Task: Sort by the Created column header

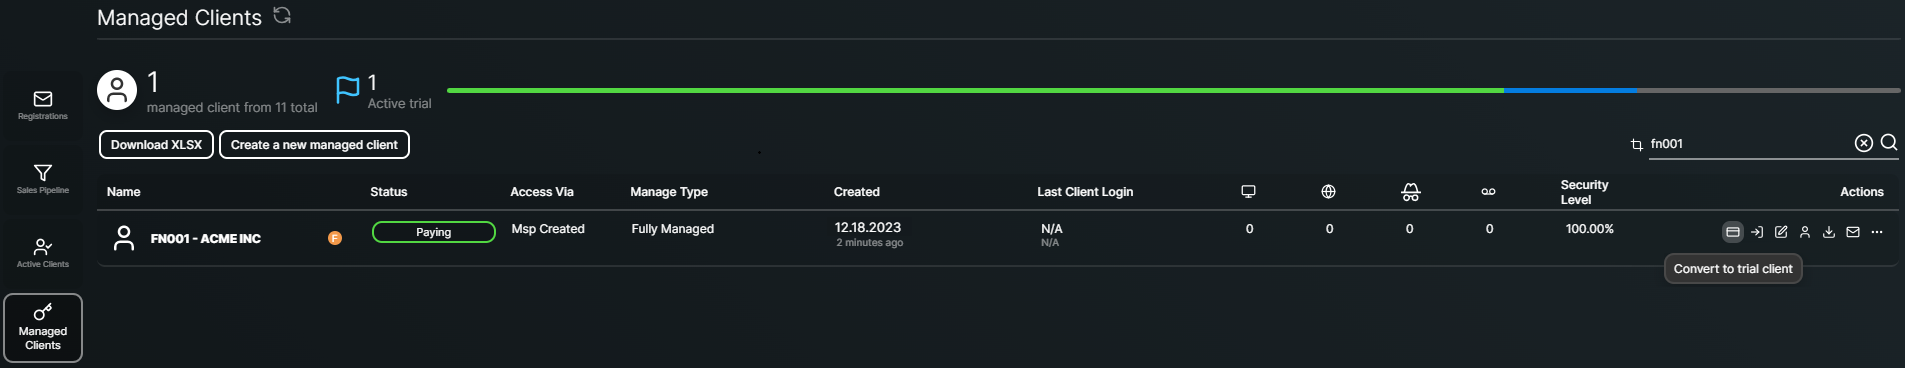Action: (857, 192)
